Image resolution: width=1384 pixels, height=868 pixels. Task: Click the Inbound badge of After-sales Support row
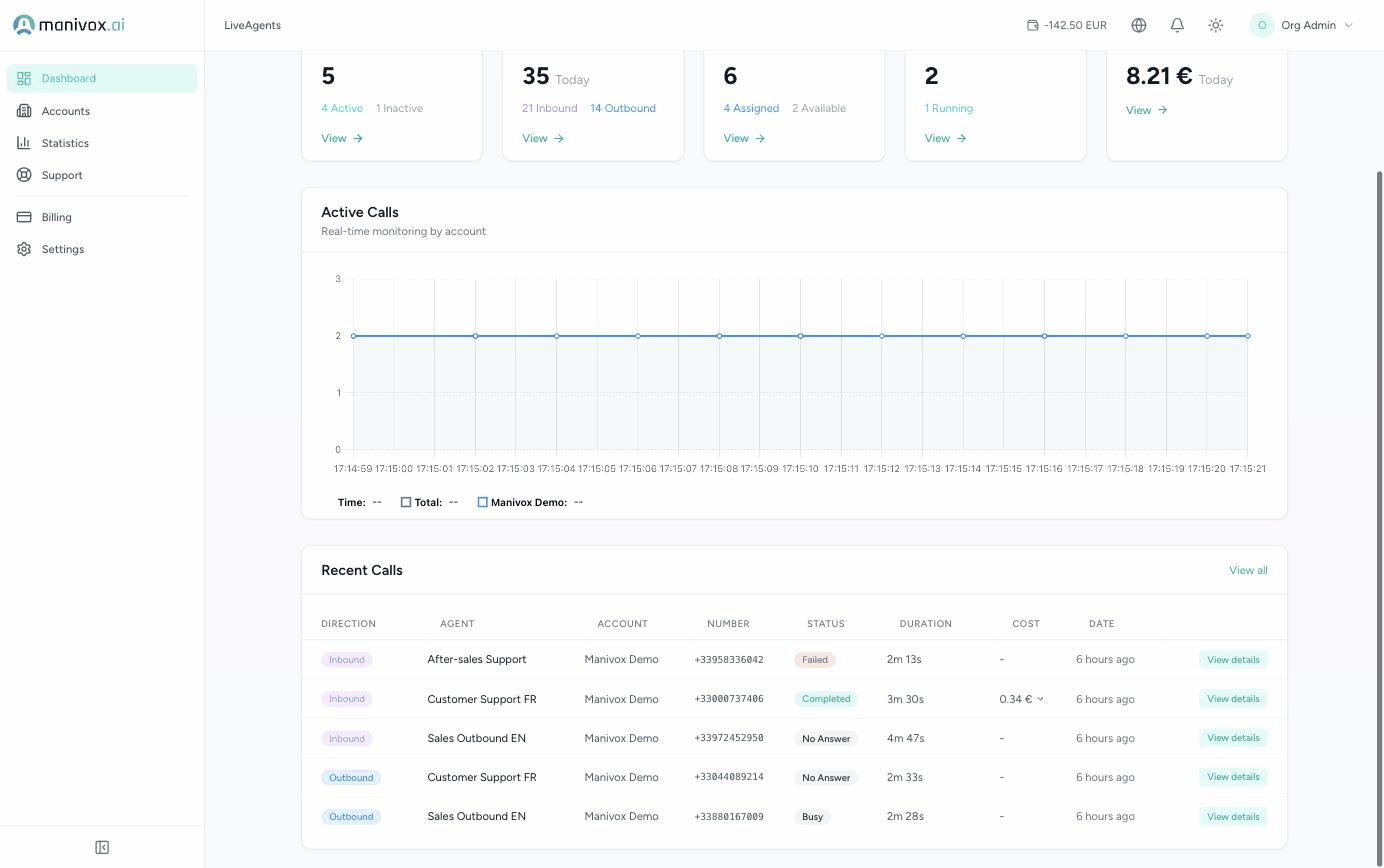click(x=347, y=660)
